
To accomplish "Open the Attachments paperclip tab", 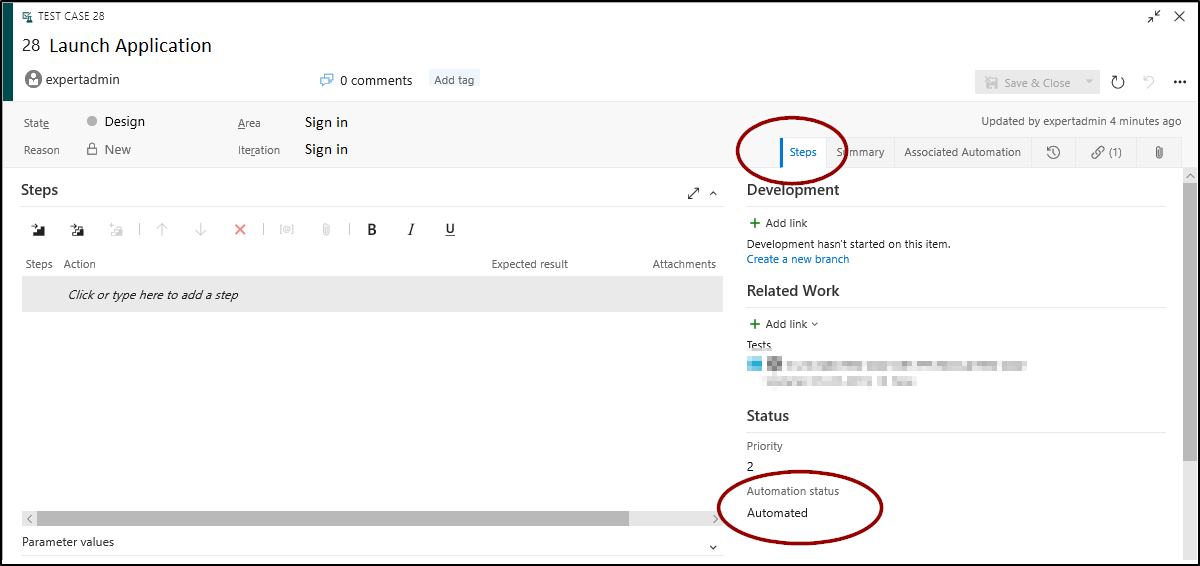I will pos(1159,152).
